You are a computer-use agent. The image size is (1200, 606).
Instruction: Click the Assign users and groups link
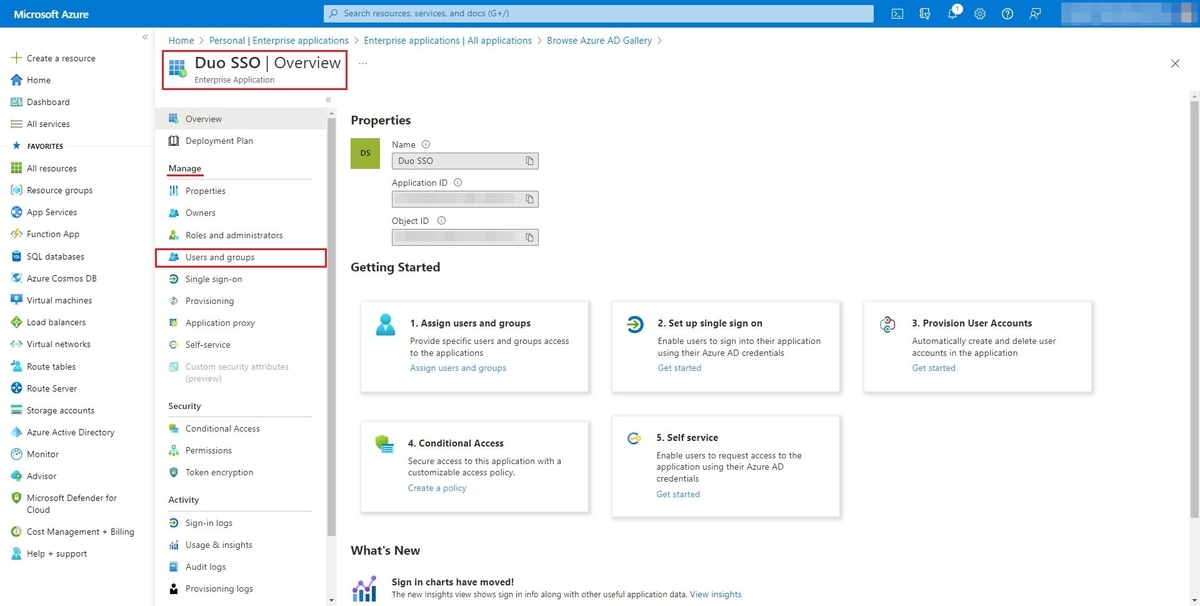[458, 368]
